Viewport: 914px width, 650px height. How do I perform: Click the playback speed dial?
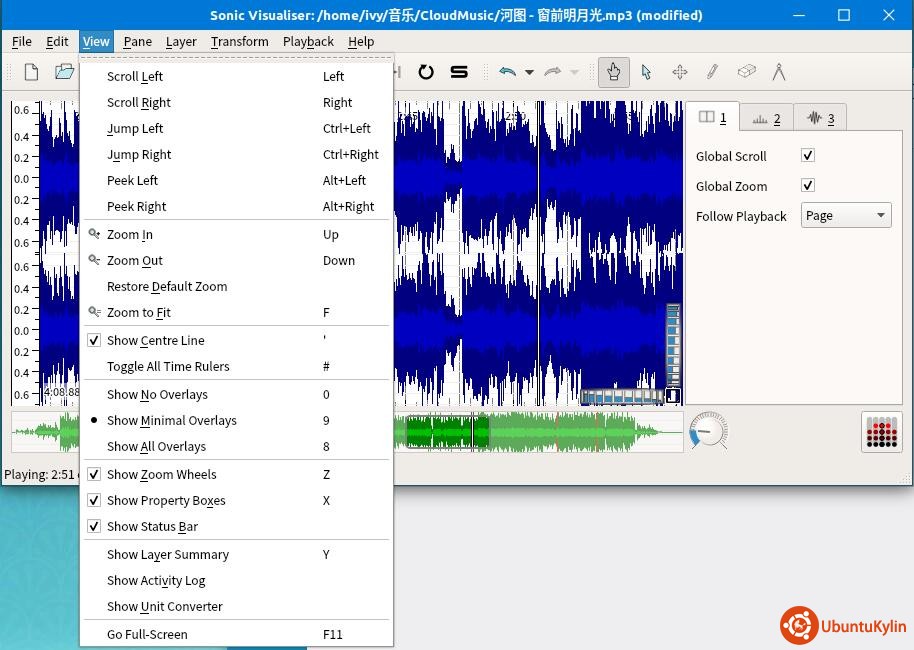pos(709,431)
